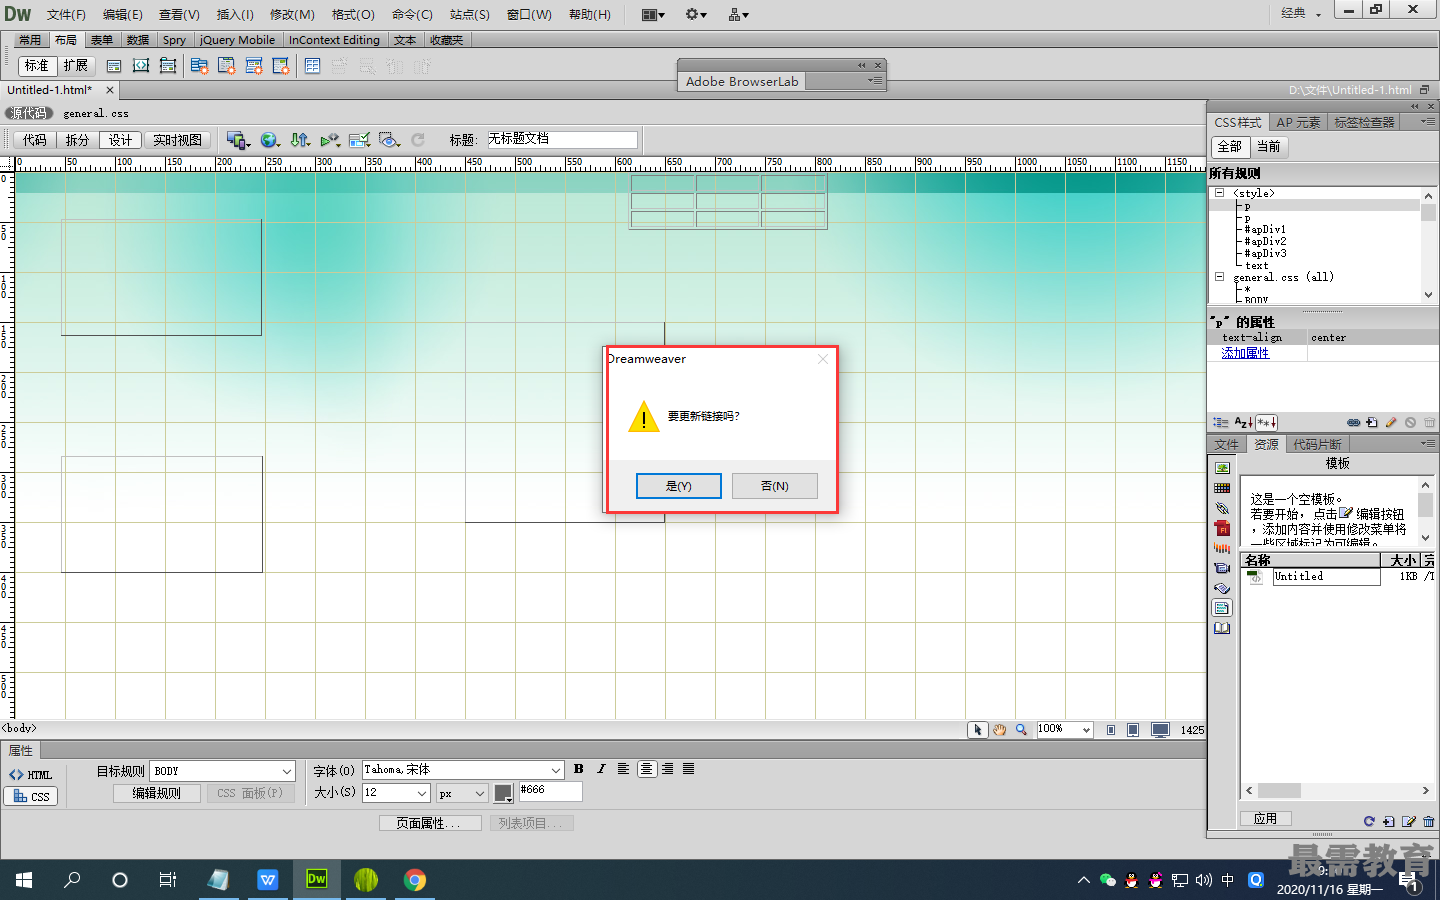The height and width of the screenshot is (900, 1440).
Task: Select #apDiv2 rule in CSS tree
Action: click(1265, 241)
